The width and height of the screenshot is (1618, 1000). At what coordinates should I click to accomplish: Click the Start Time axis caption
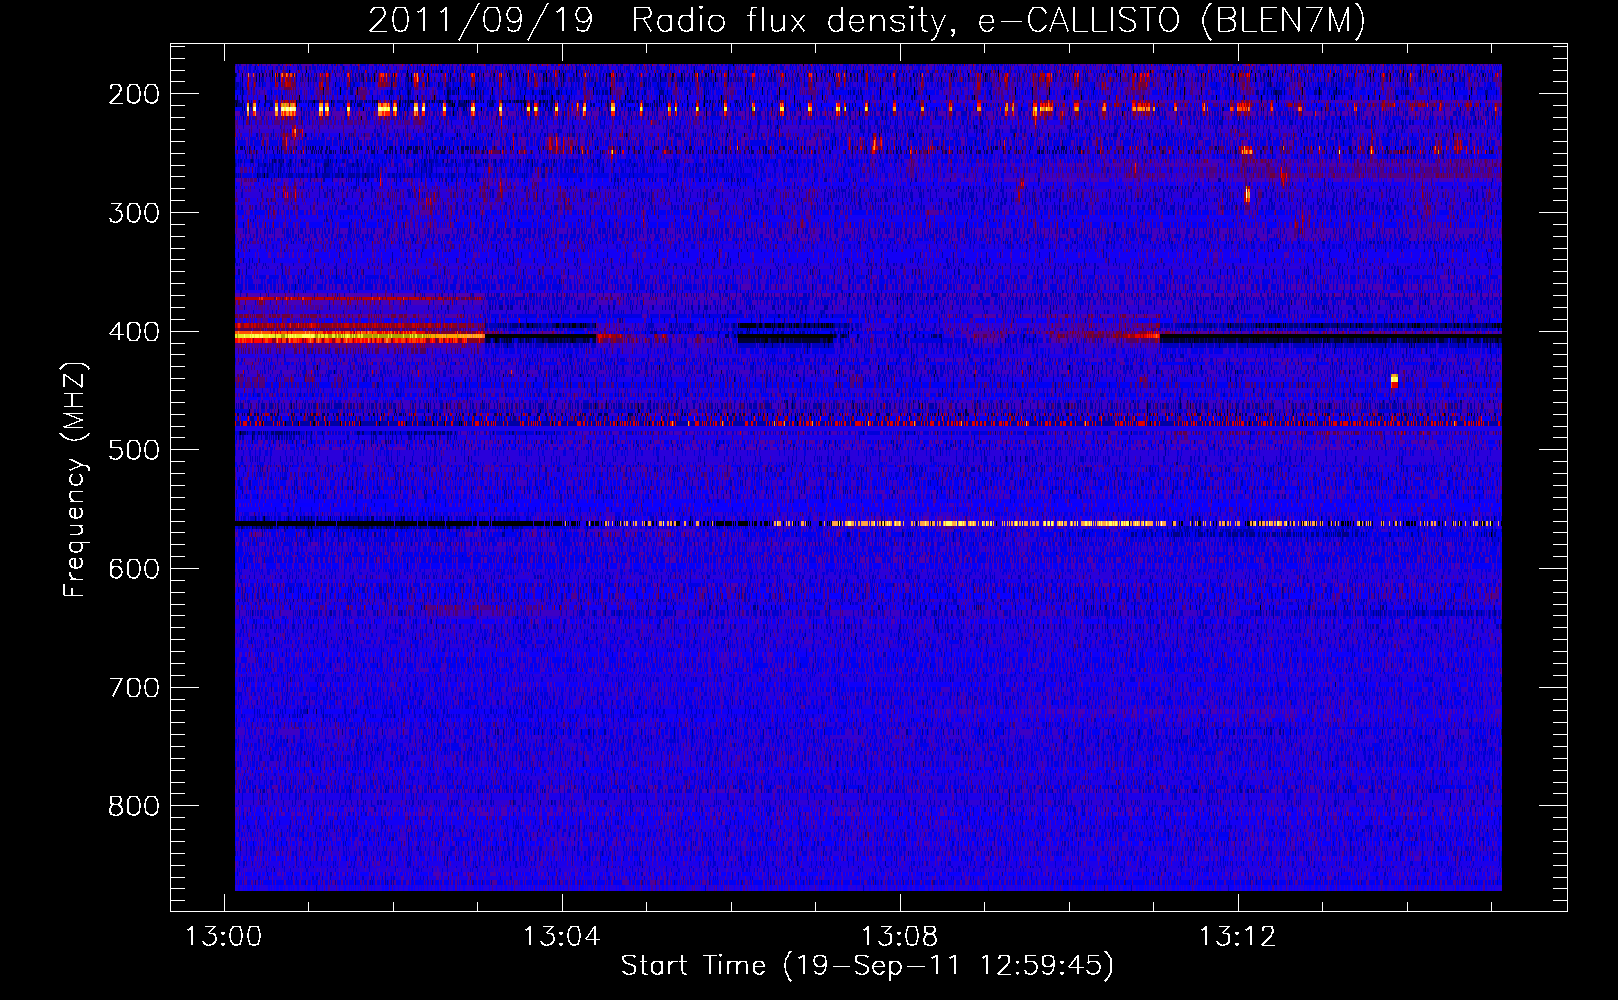pyautogui.click(x=867, y=966)
